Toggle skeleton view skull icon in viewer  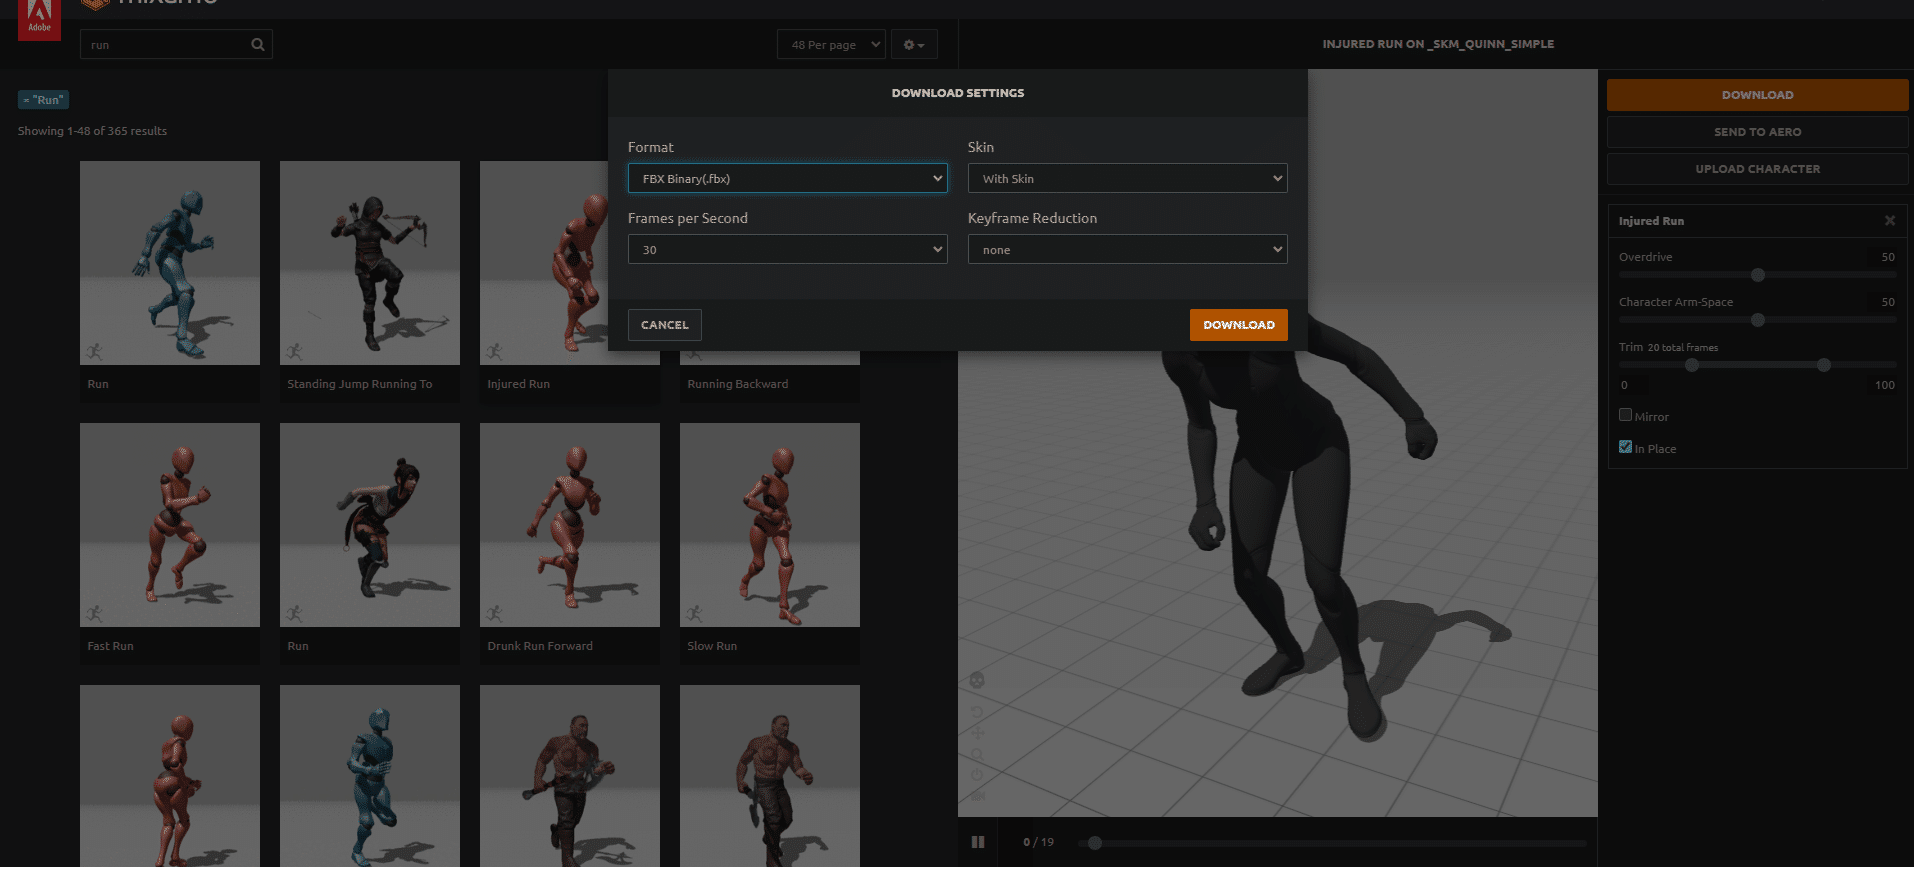(x=977, y=680)
